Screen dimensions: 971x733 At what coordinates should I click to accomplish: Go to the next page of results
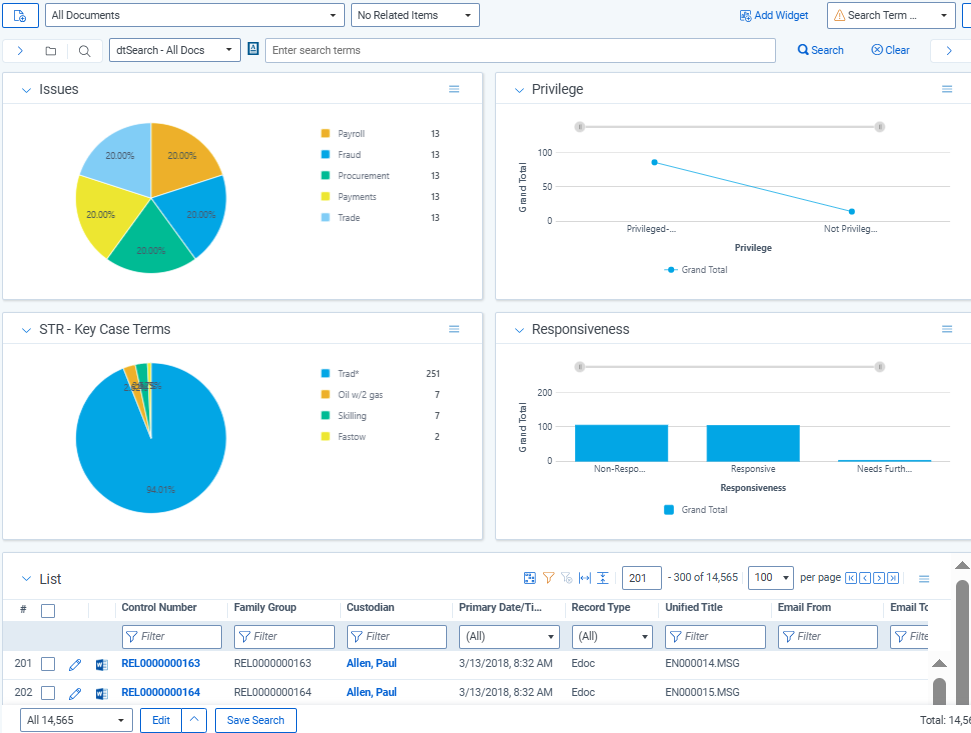point(879,578)
